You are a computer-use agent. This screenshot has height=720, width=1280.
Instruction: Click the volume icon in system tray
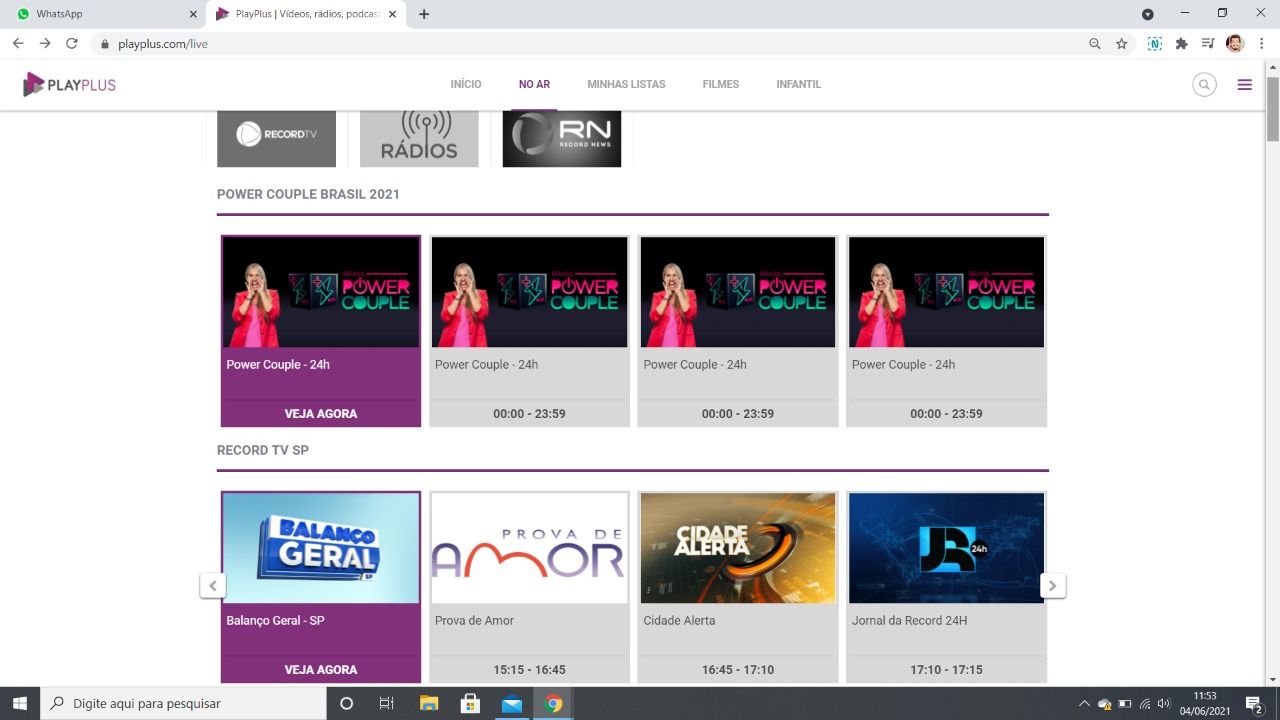point(1164,703)
